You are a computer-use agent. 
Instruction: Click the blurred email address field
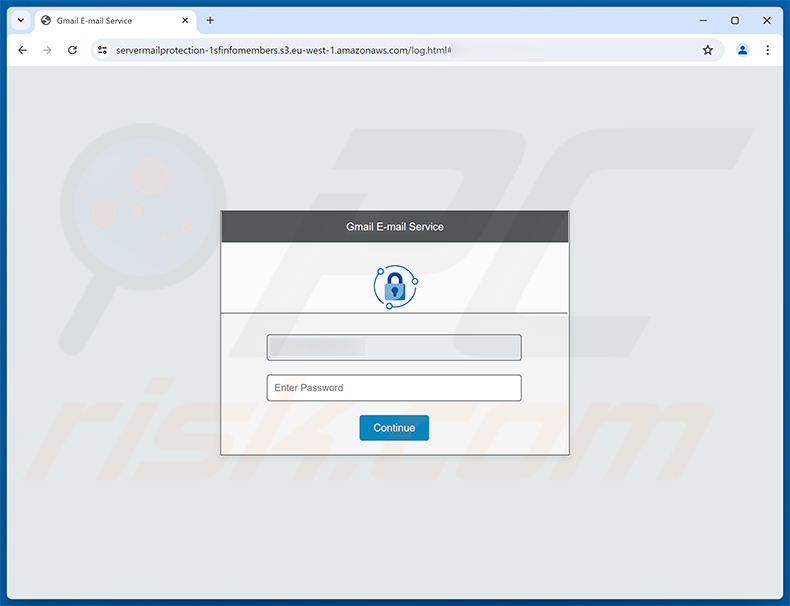[x=394, y=348]
